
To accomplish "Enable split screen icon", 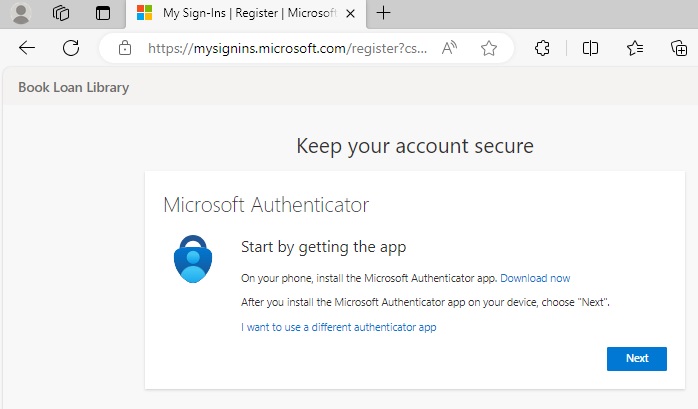I will tap(590, 48).
